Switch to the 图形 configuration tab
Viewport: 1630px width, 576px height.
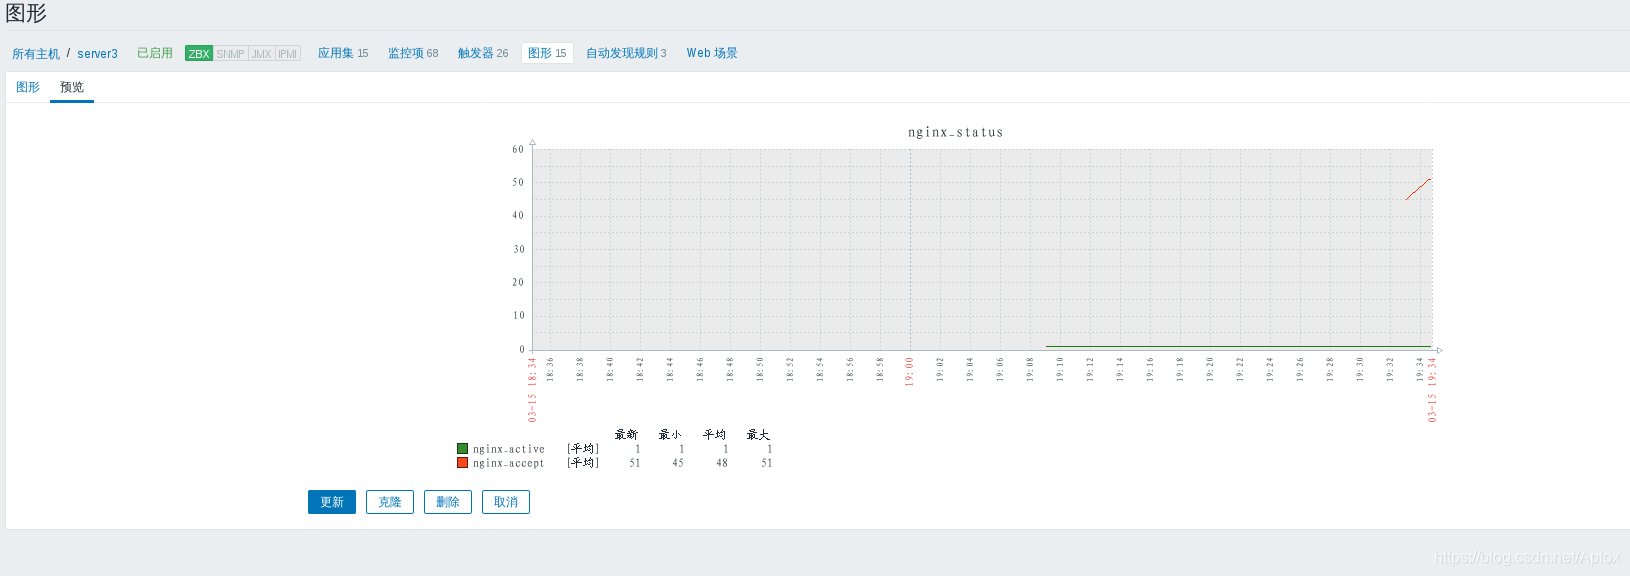tap(28, 87)
